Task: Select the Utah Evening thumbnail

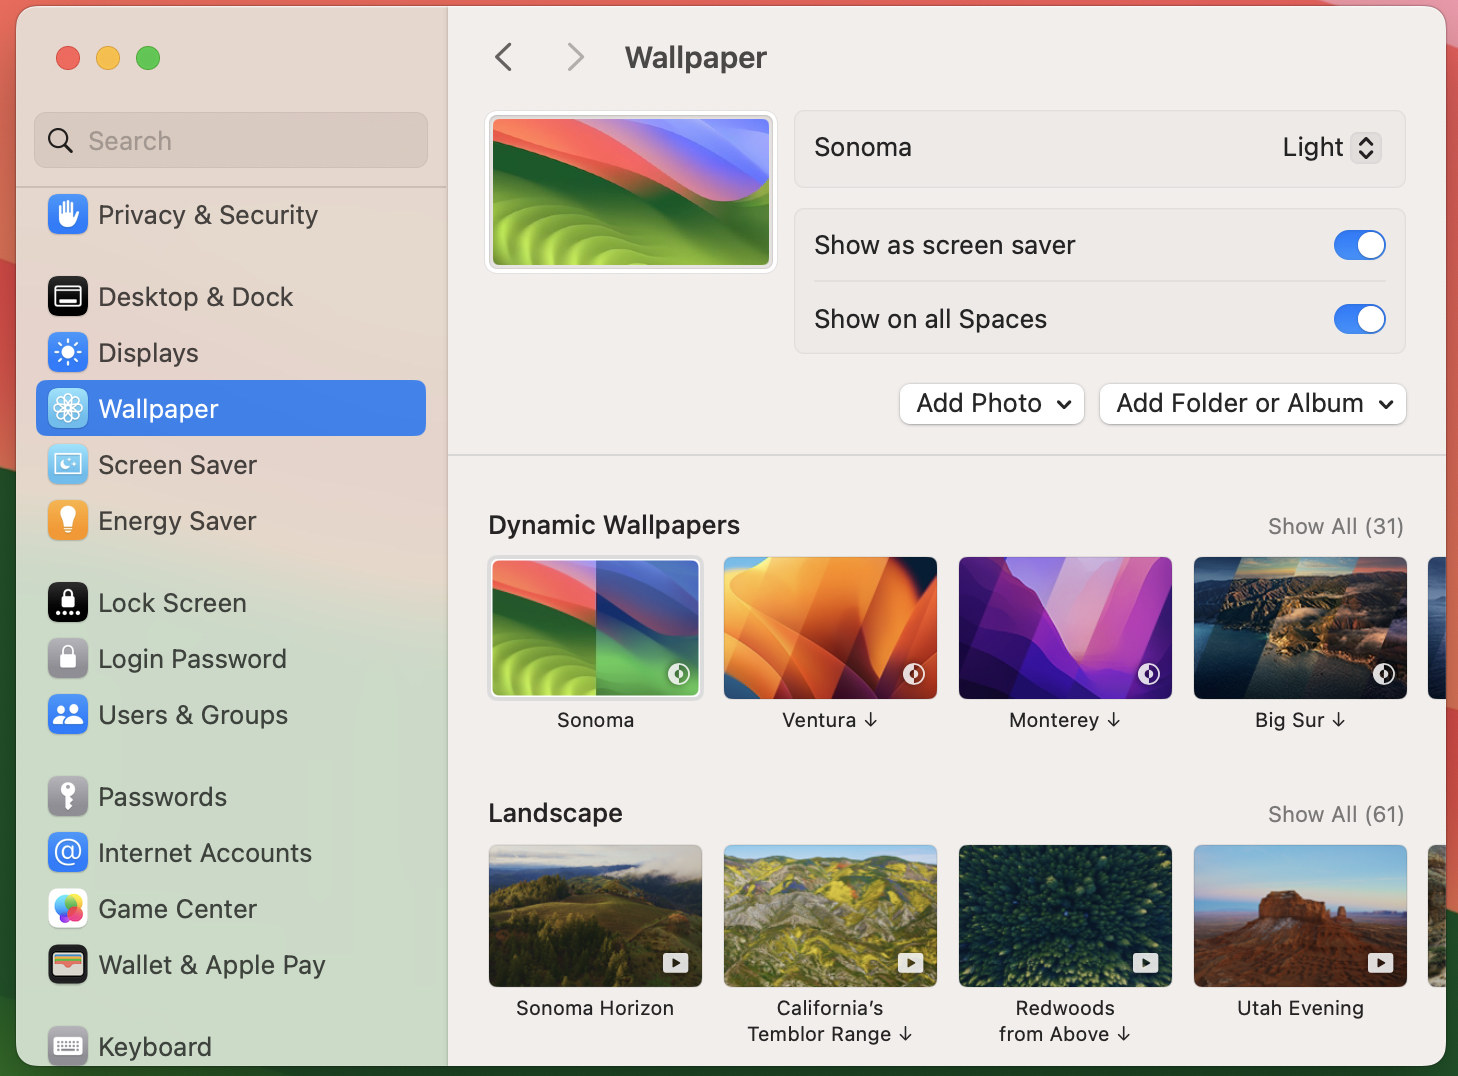Action: click(x=1300, y=916)
